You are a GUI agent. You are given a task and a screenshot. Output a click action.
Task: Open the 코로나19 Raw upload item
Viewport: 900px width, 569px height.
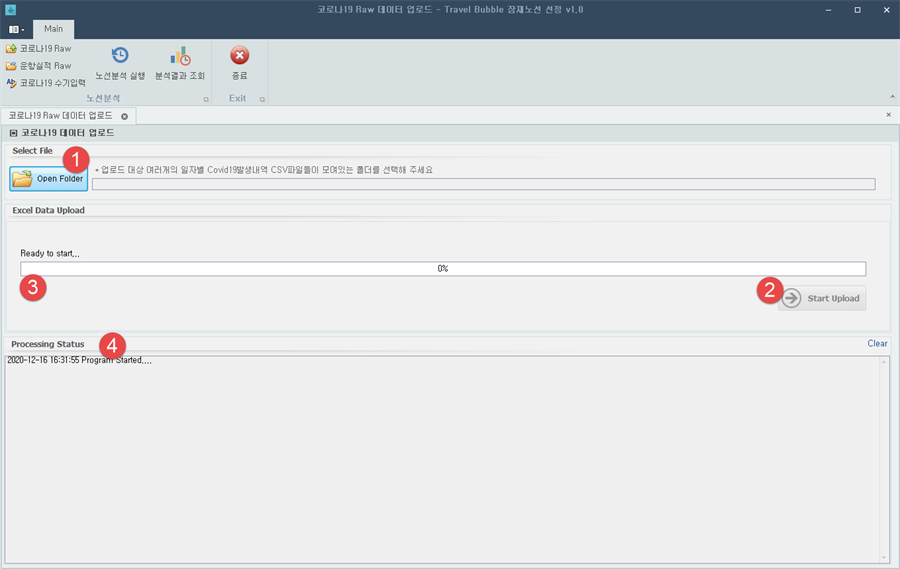pos(38,49)
